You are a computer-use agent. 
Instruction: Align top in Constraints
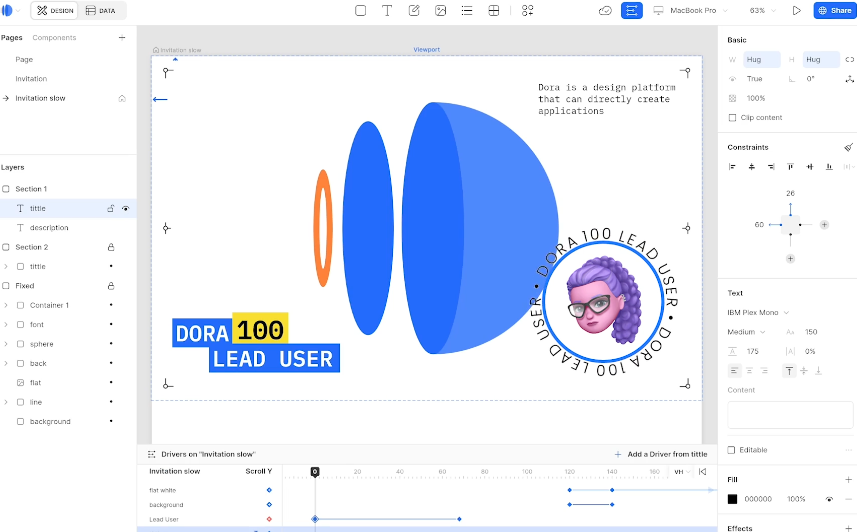pos(790,167)
